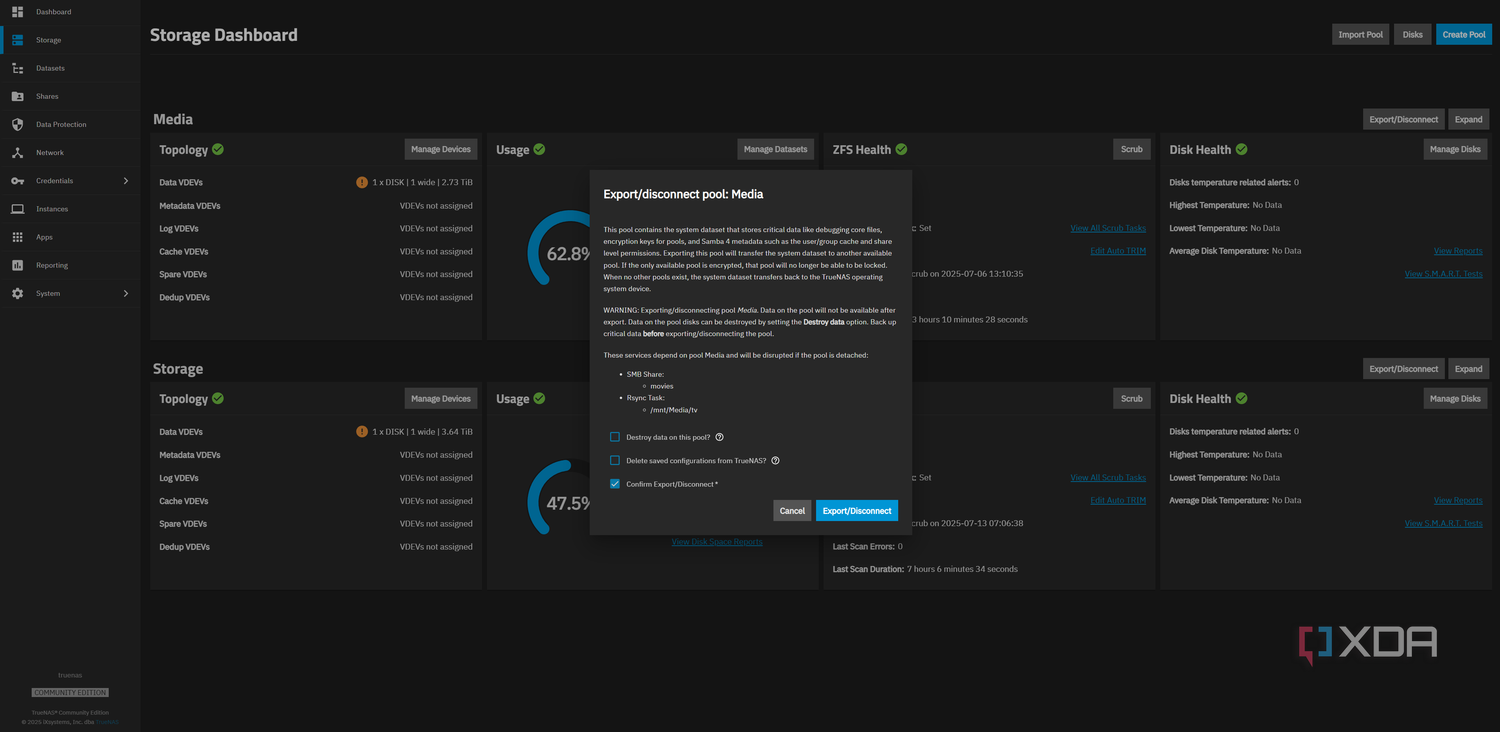
Task: Click the Shares folder icon in the sidebar
Action: (x=17, y=96)
